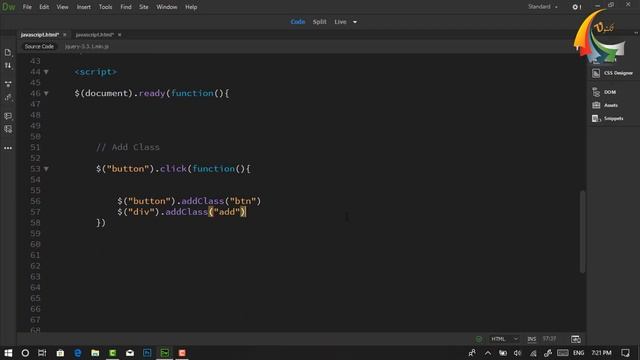Screen dimensions: 640x360
Task: Open Photoshop from the taskbar
Action: pyautogui.click(x=147, y=353)
